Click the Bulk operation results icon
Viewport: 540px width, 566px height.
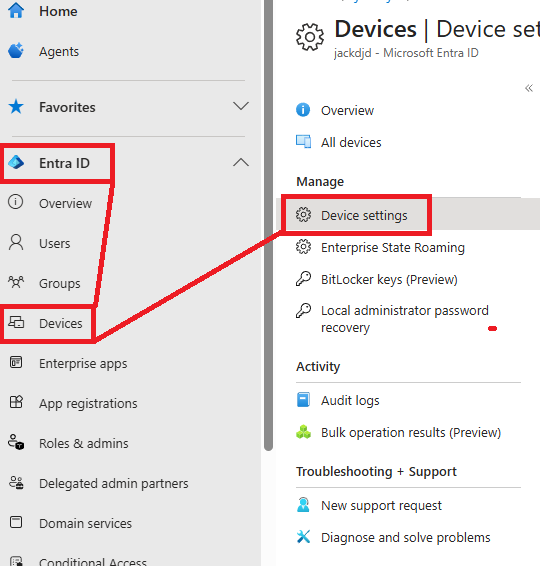(x=303, y=432)
